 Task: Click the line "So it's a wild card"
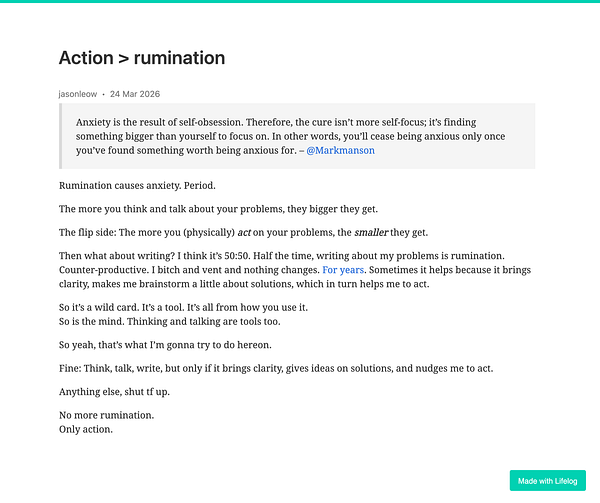click(x=183, y=308)
